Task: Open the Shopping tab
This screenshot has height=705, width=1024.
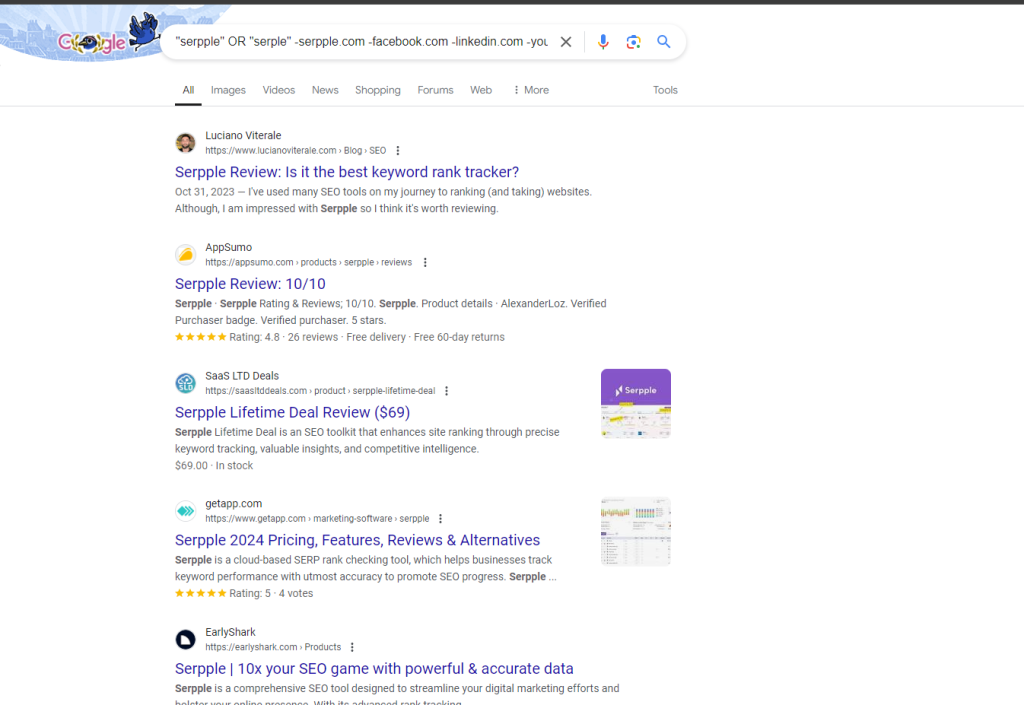Action: point(377,90)
